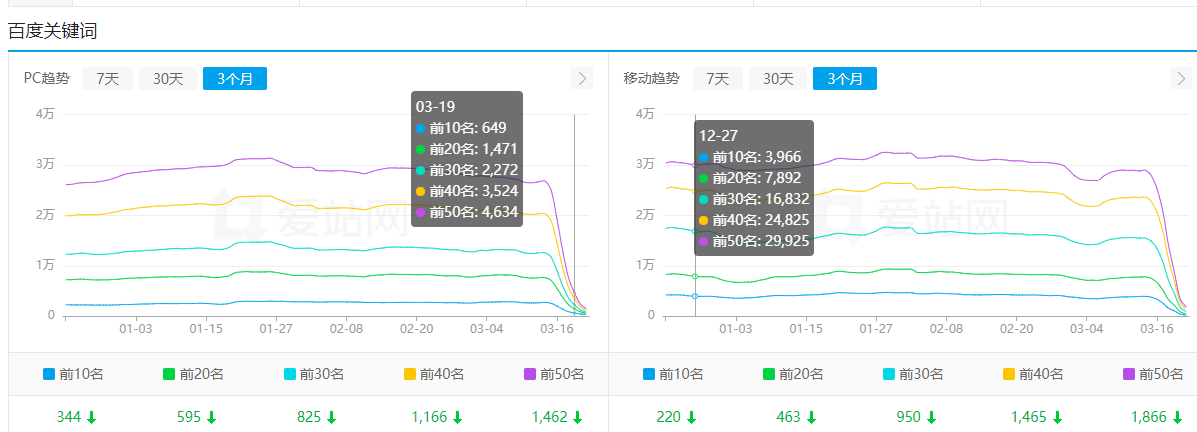Viewport: 1197px width, 432px height.
Task: Toggle 前50名 series in PC chart legend
Action: (x=554, y=374)
